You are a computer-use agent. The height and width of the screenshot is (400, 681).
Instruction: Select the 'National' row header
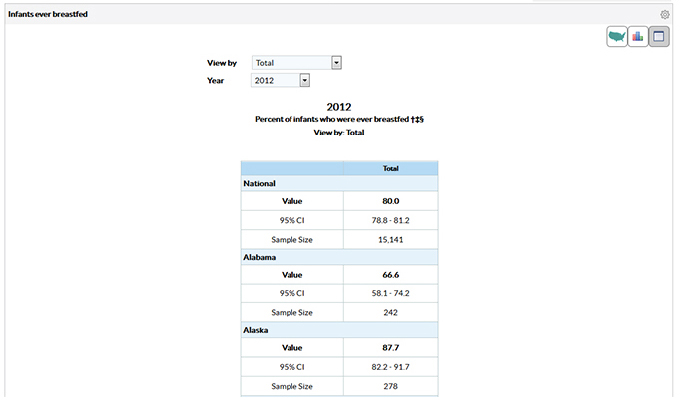point(339,184)
